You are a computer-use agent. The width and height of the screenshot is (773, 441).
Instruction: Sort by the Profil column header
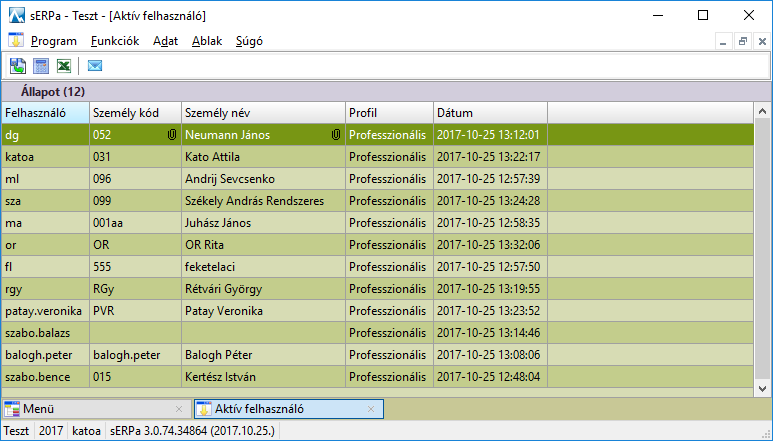tap(389, 113)
